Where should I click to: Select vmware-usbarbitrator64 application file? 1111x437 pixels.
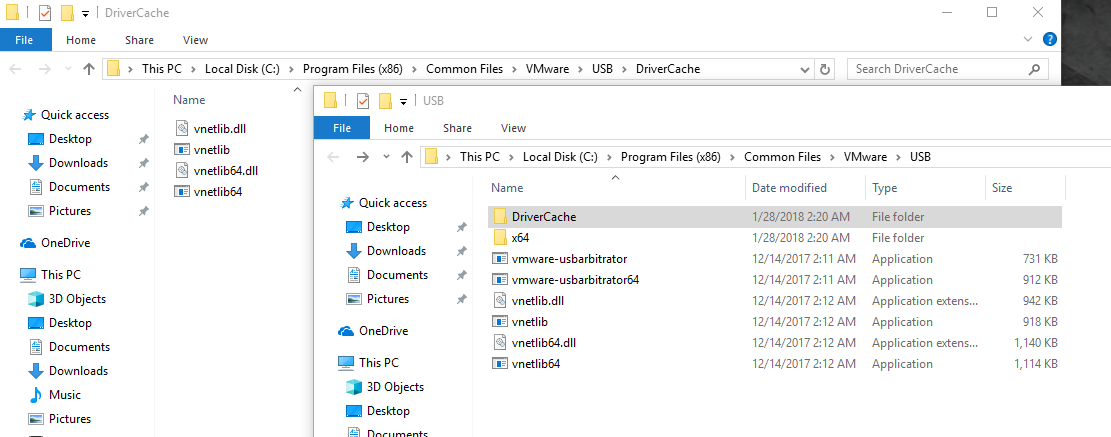point(575,280)
